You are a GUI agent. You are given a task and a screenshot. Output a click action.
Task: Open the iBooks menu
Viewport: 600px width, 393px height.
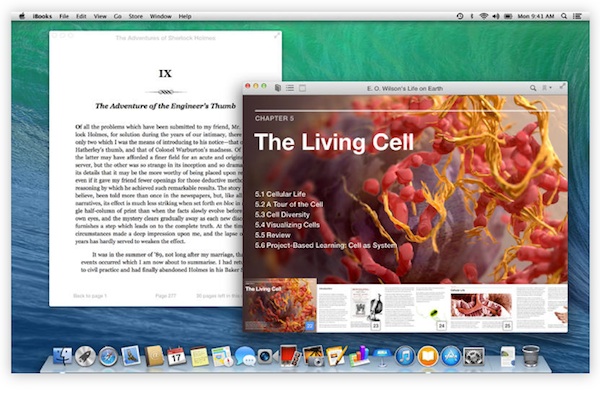tap(42, 16)
